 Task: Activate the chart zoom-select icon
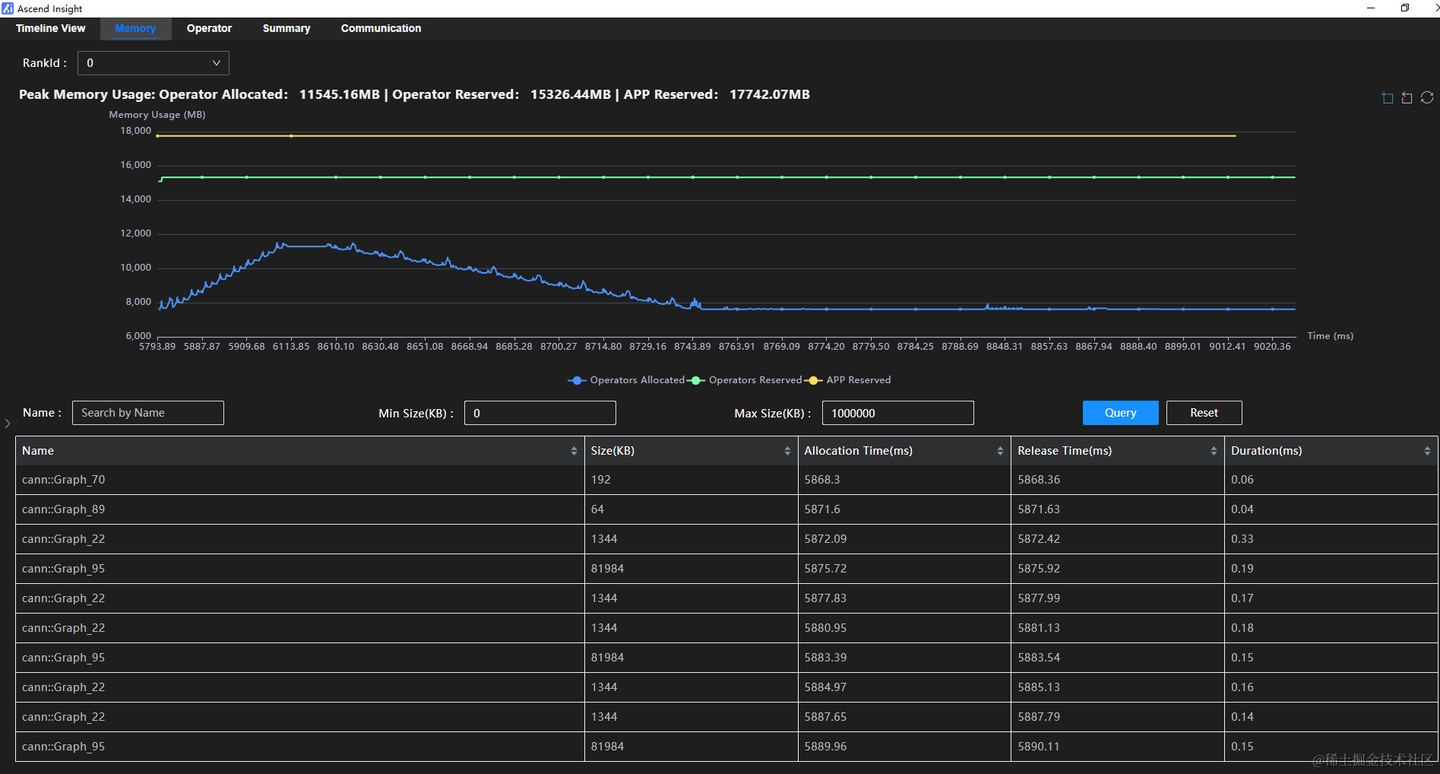pos(1387,98)
